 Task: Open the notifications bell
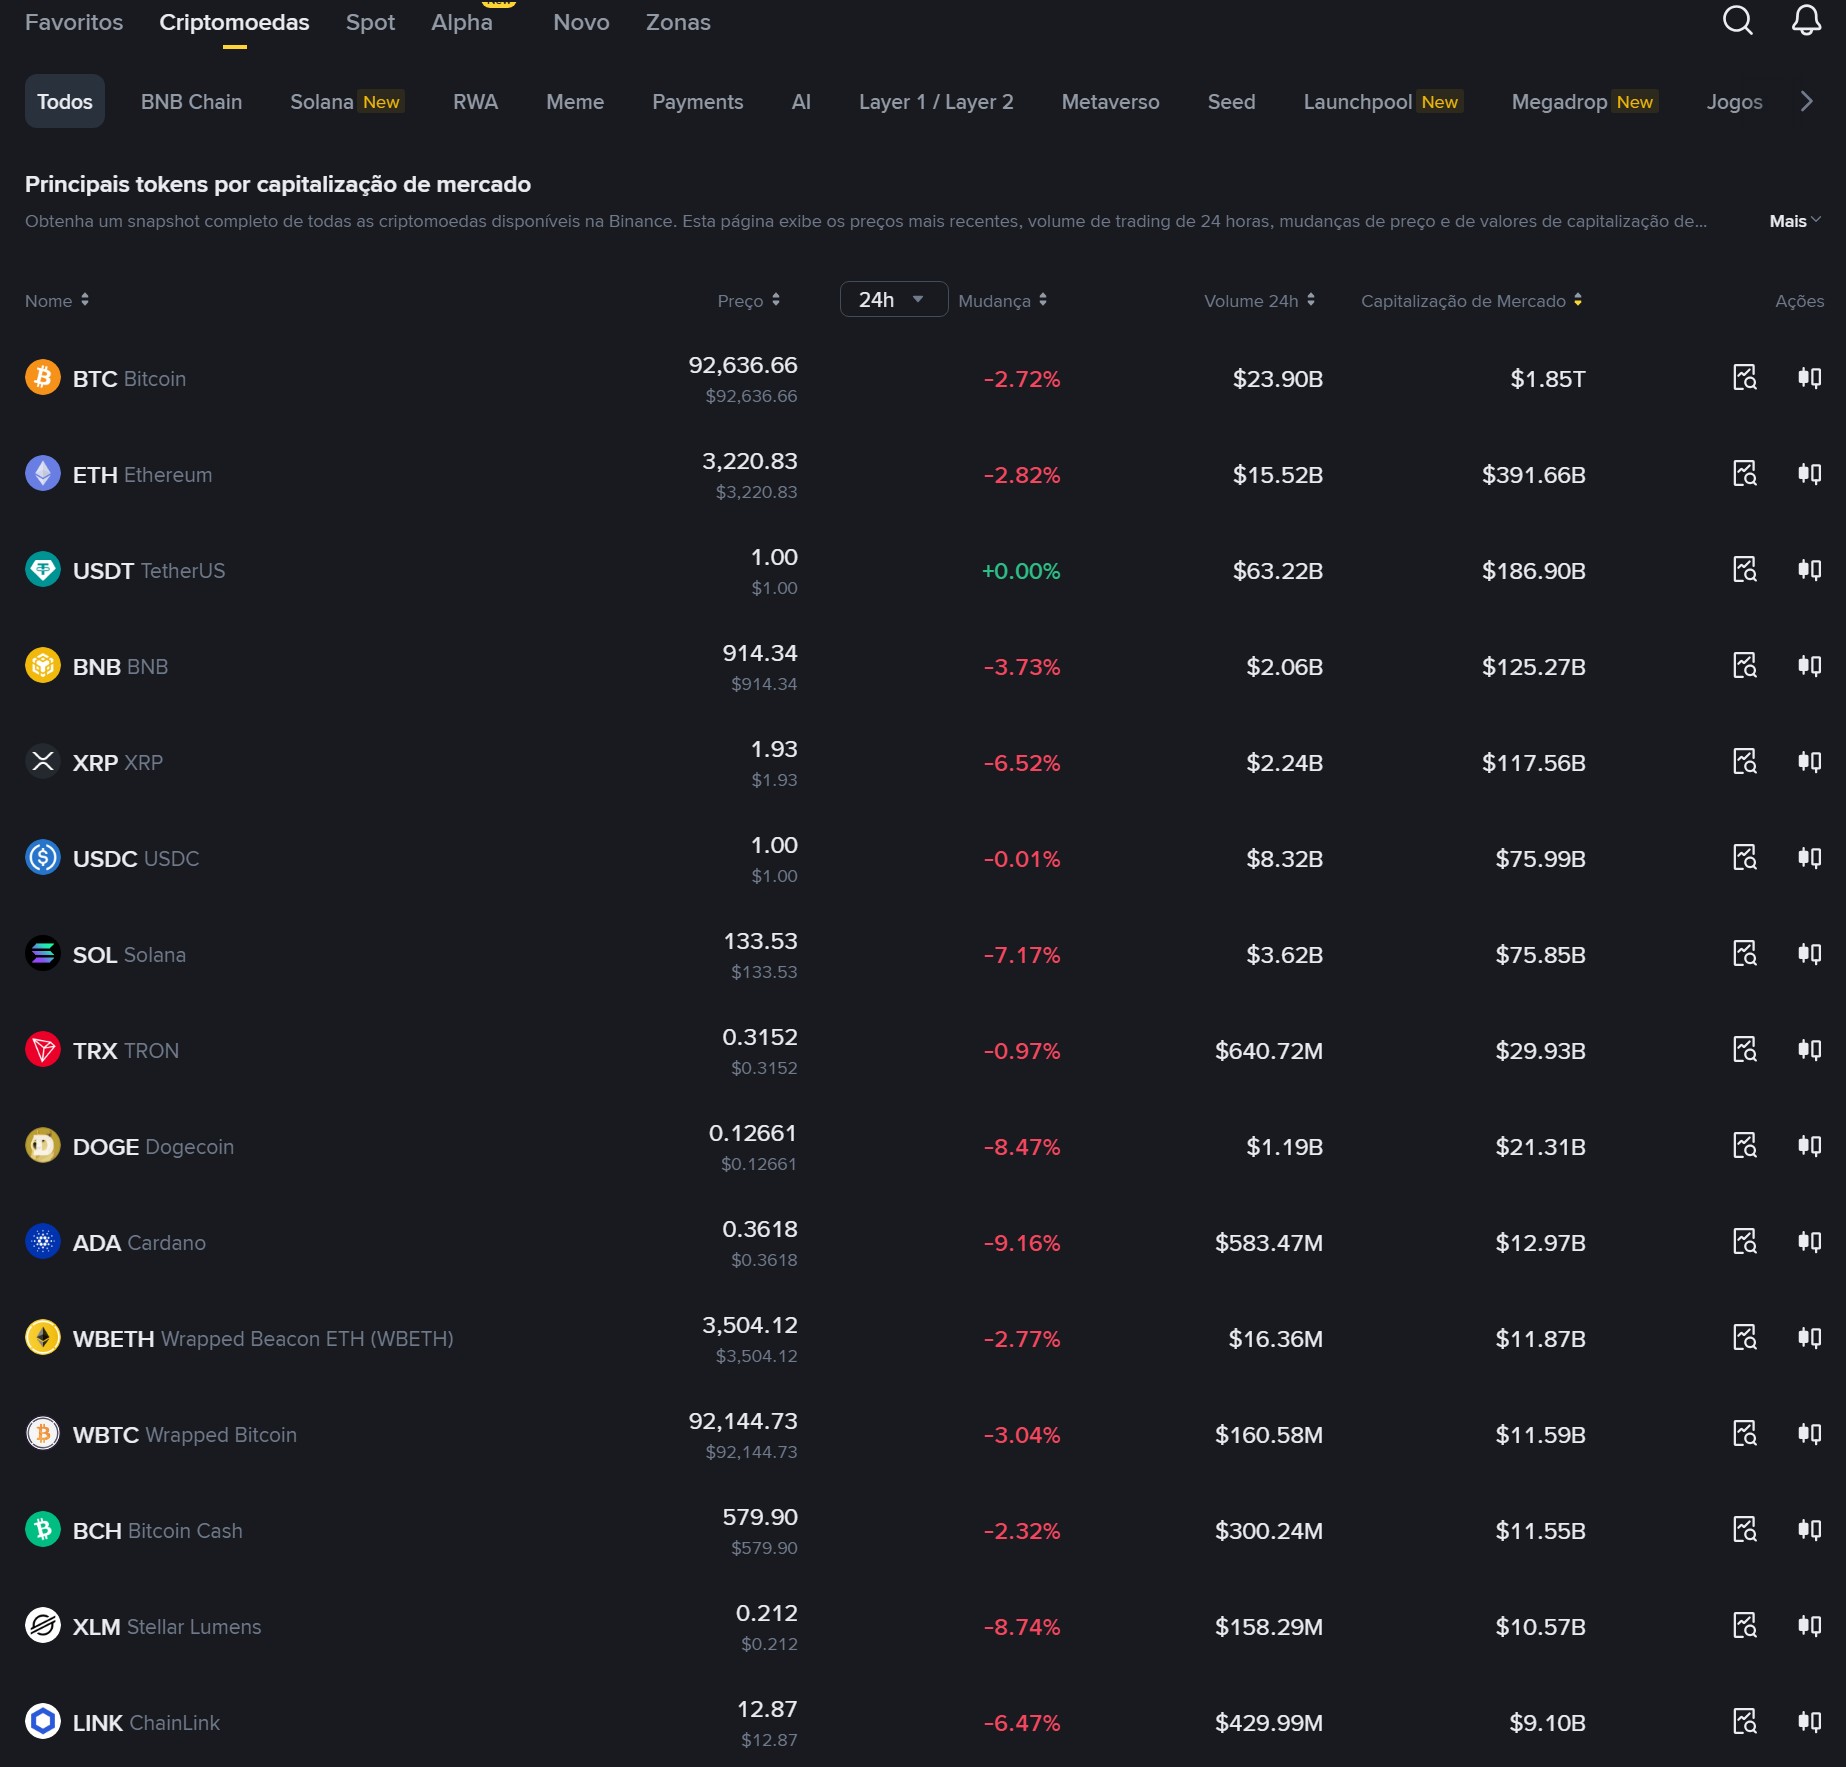point(1805,20)
